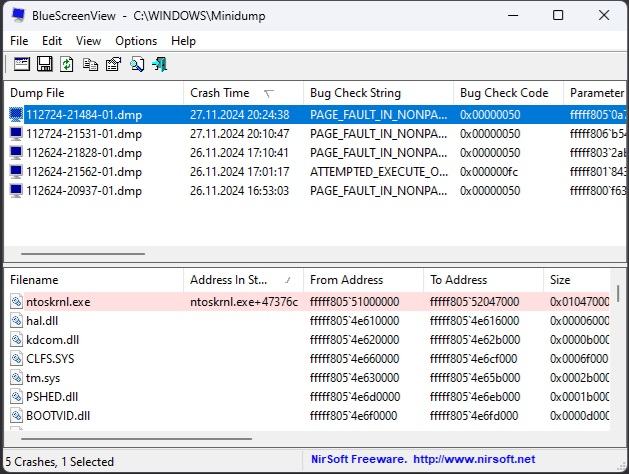629x474 pixels.
Task: Select the 112624-21562-01.dmp dump file
Action: (84, 172)
